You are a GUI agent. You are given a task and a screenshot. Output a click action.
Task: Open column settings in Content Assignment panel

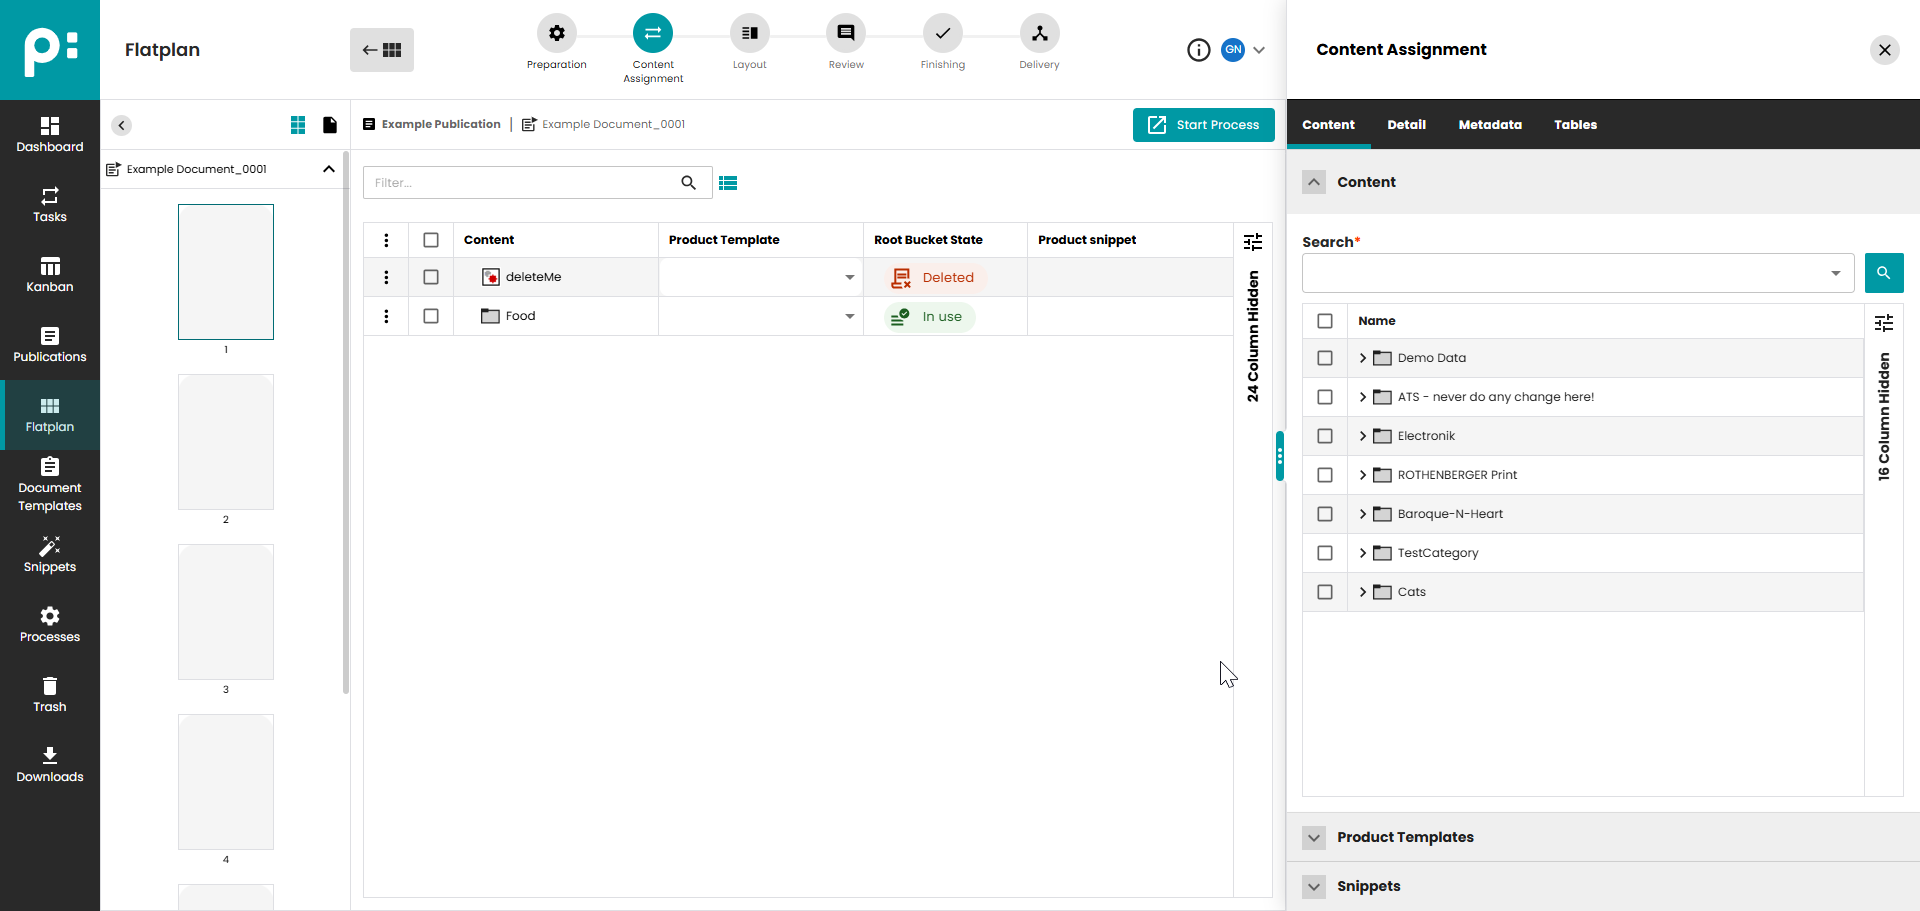point(1883,322)
